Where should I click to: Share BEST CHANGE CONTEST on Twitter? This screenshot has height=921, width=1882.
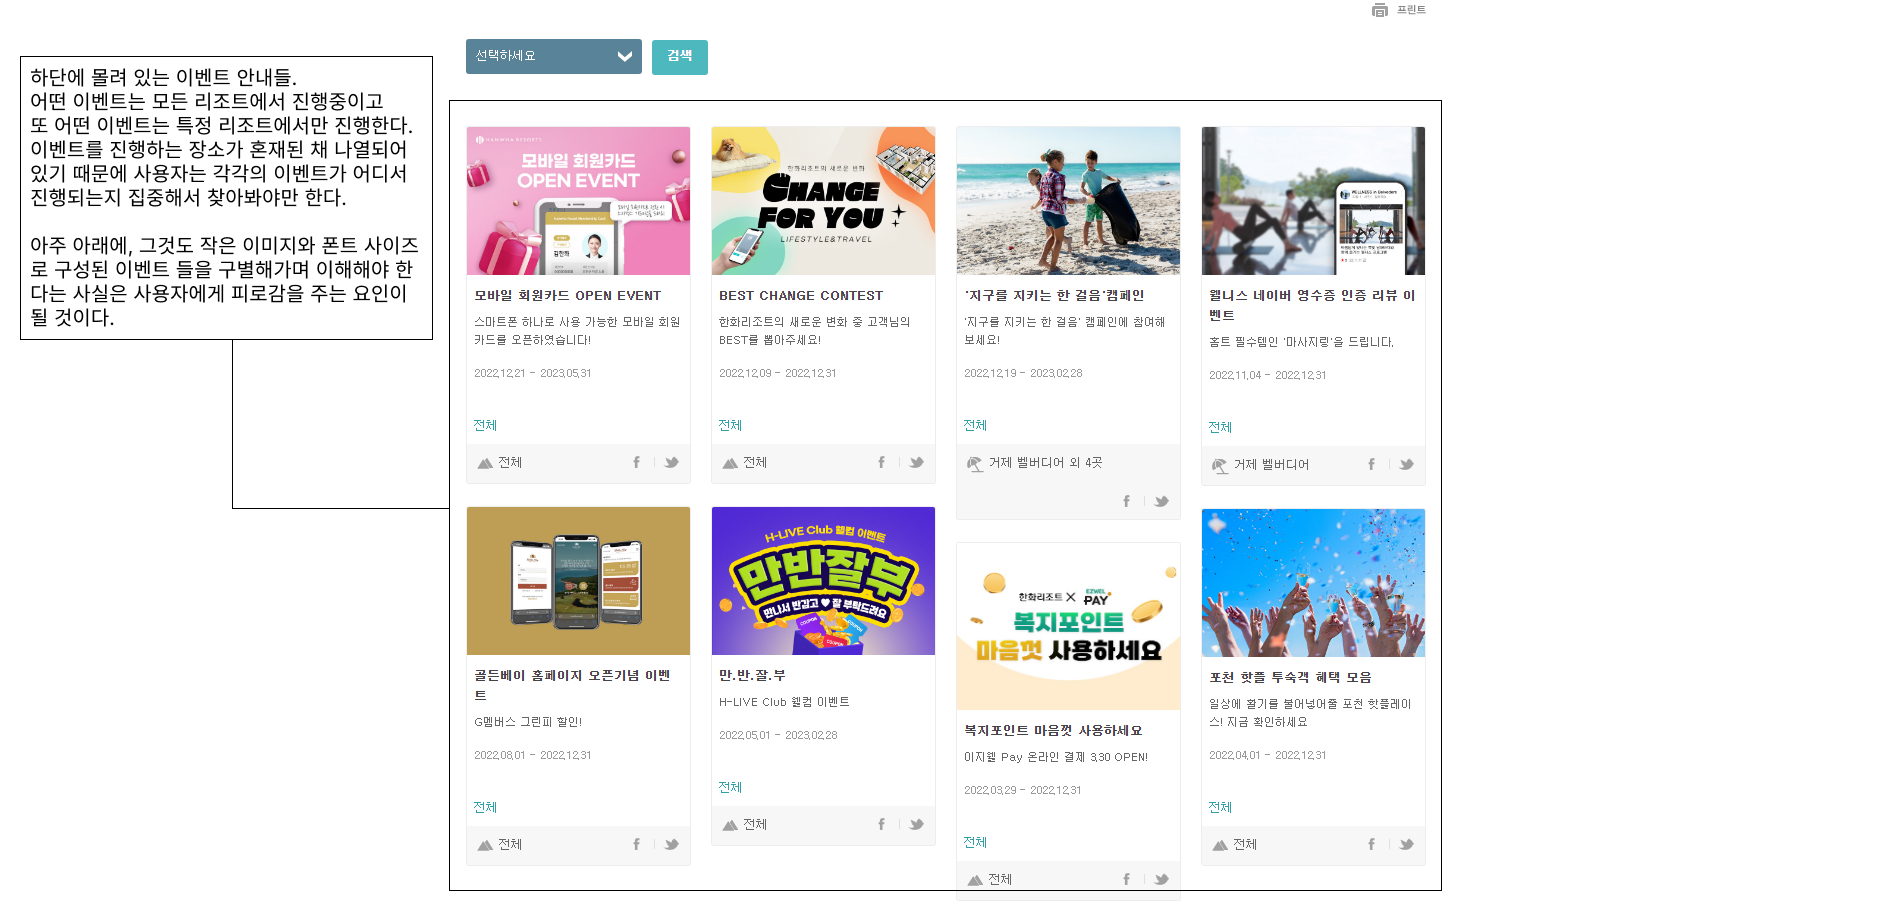[x=917, y=462]
